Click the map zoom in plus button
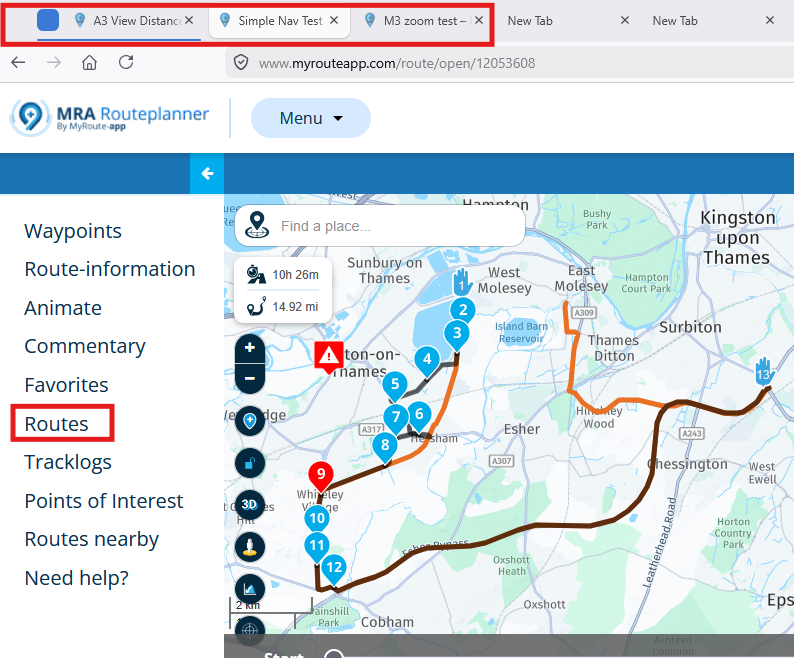794x658 pixels. [x=249, y=349]
